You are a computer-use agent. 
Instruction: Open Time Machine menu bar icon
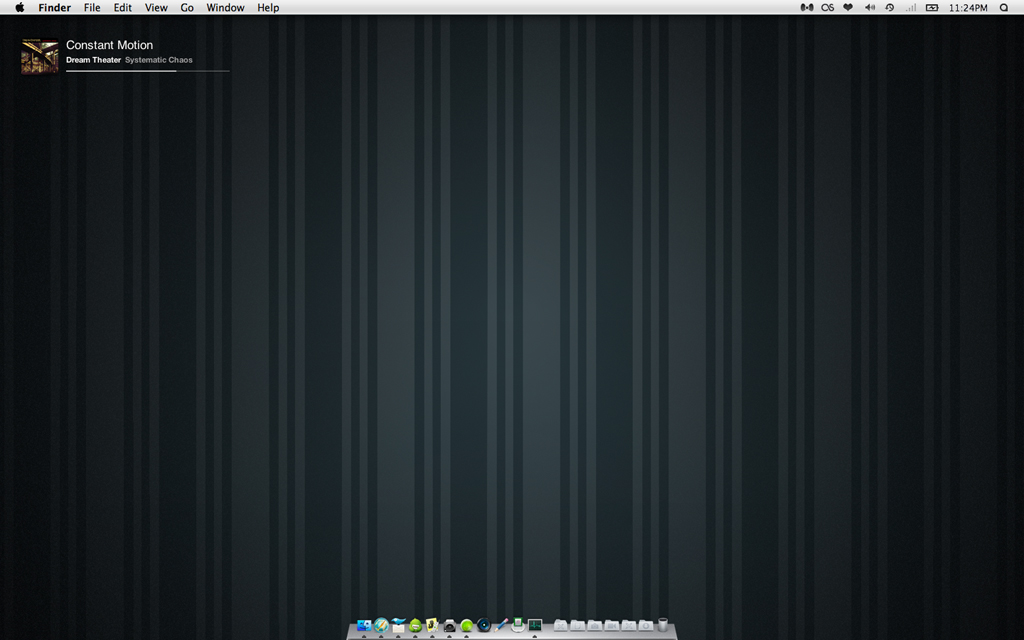(889, 8)
